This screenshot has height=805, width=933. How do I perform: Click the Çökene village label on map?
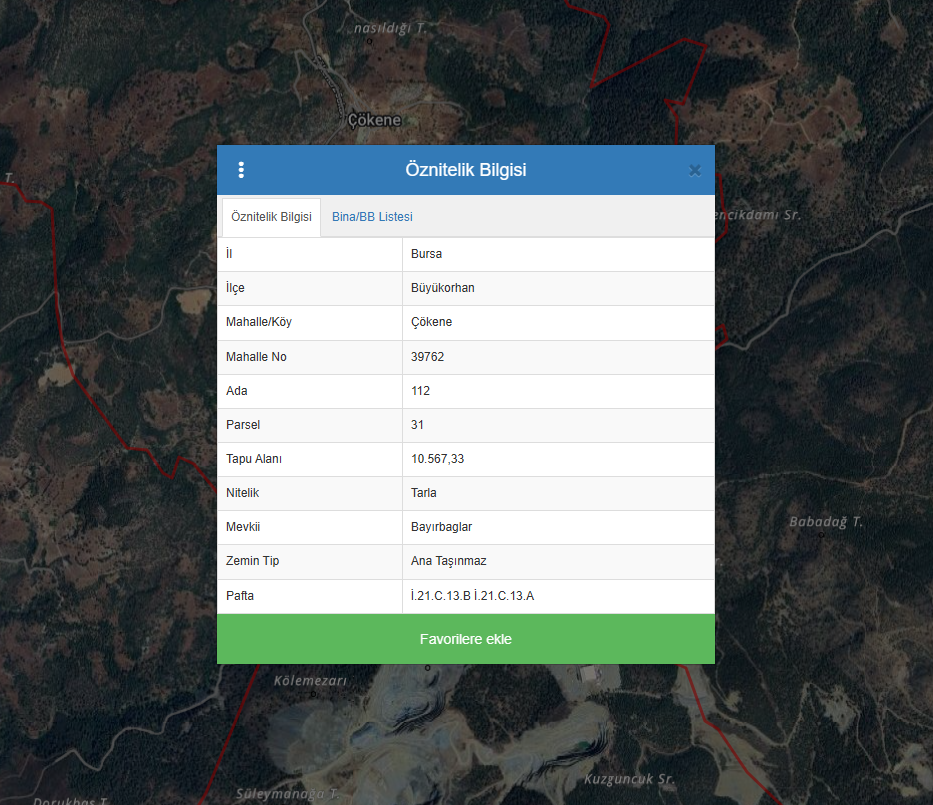tap(374, 120)
